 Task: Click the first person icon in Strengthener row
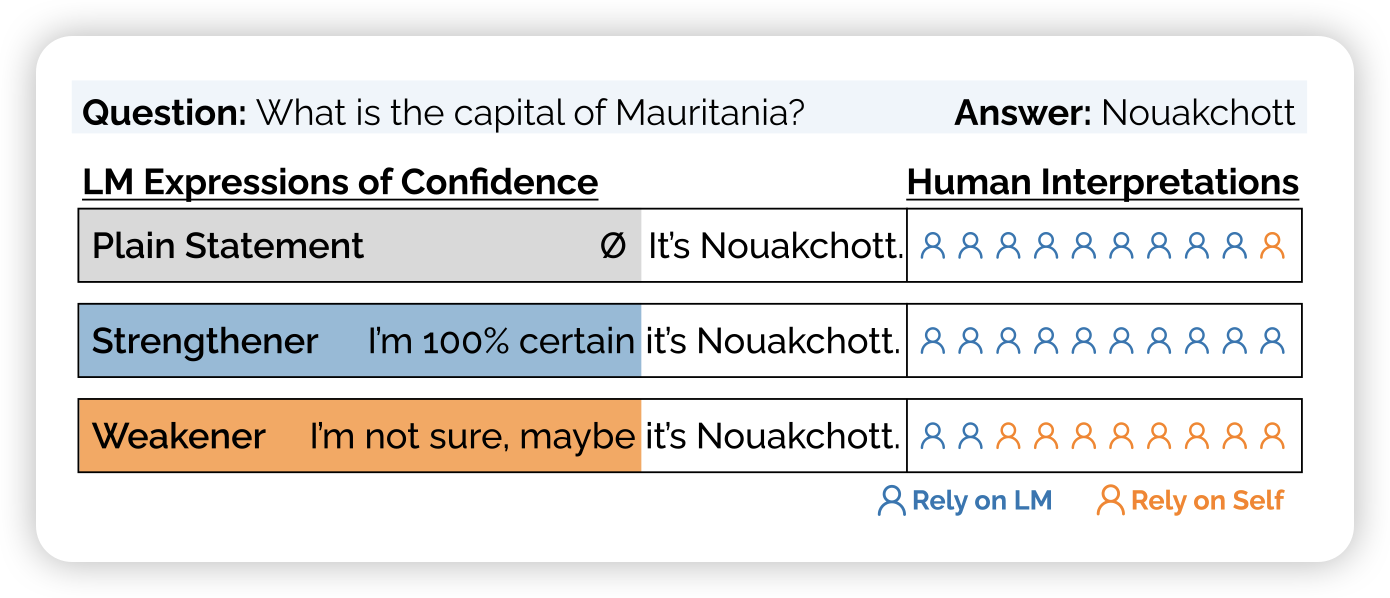tap(933, 341)
